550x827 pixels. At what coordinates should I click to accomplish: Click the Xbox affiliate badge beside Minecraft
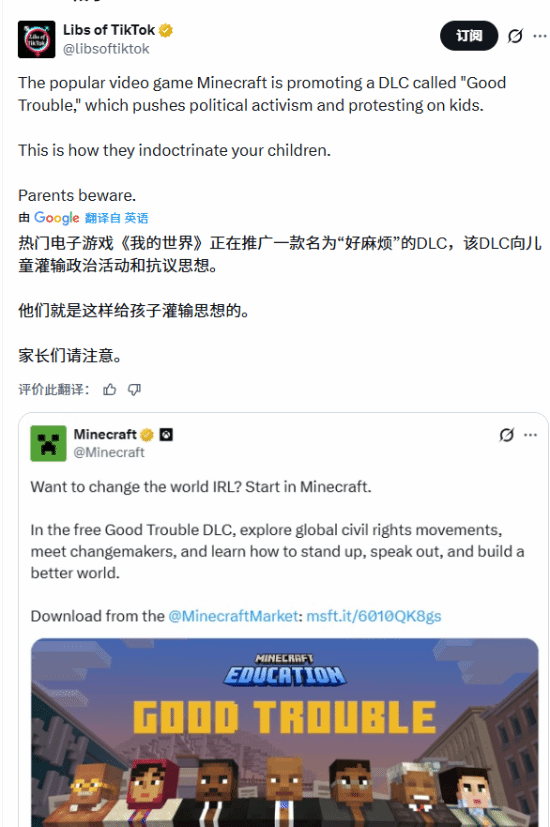click(x=166, y=435)
